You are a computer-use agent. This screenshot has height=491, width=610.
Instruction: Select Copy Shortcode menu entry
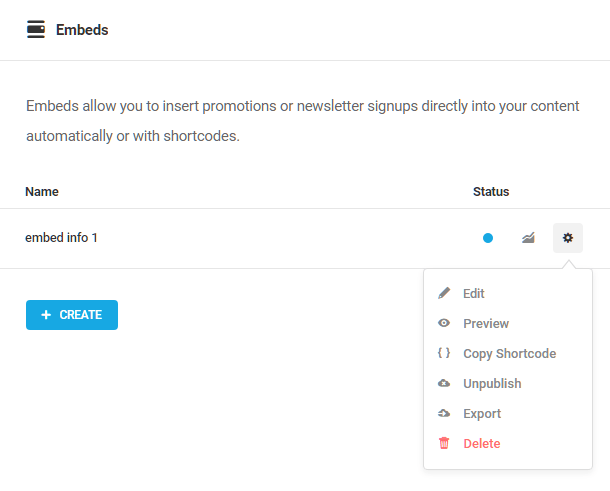(510, 353)
